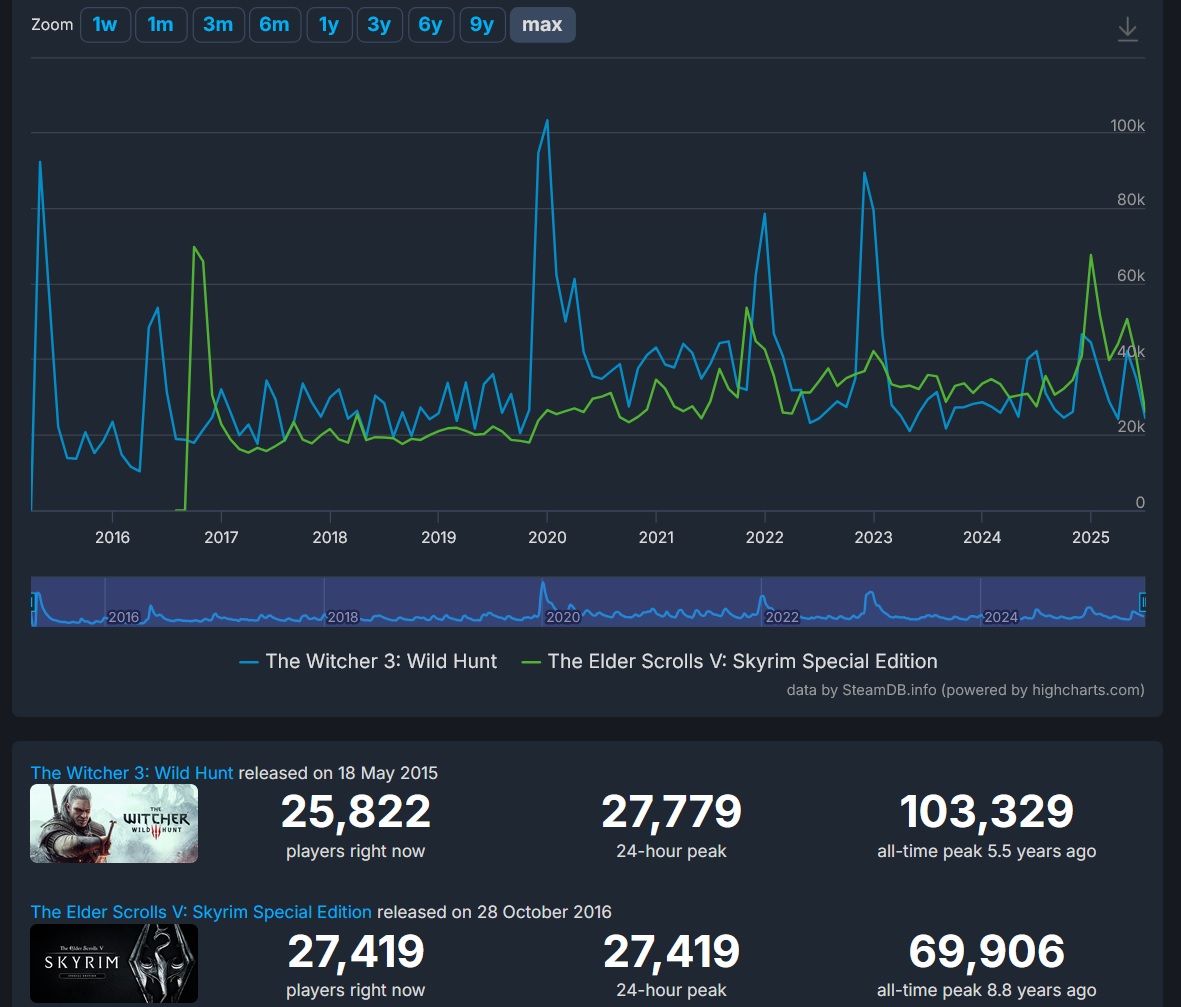Click the Witcher 3 game thumbnail
Screen dimensions: 1181x1007
tap(114, 823)
